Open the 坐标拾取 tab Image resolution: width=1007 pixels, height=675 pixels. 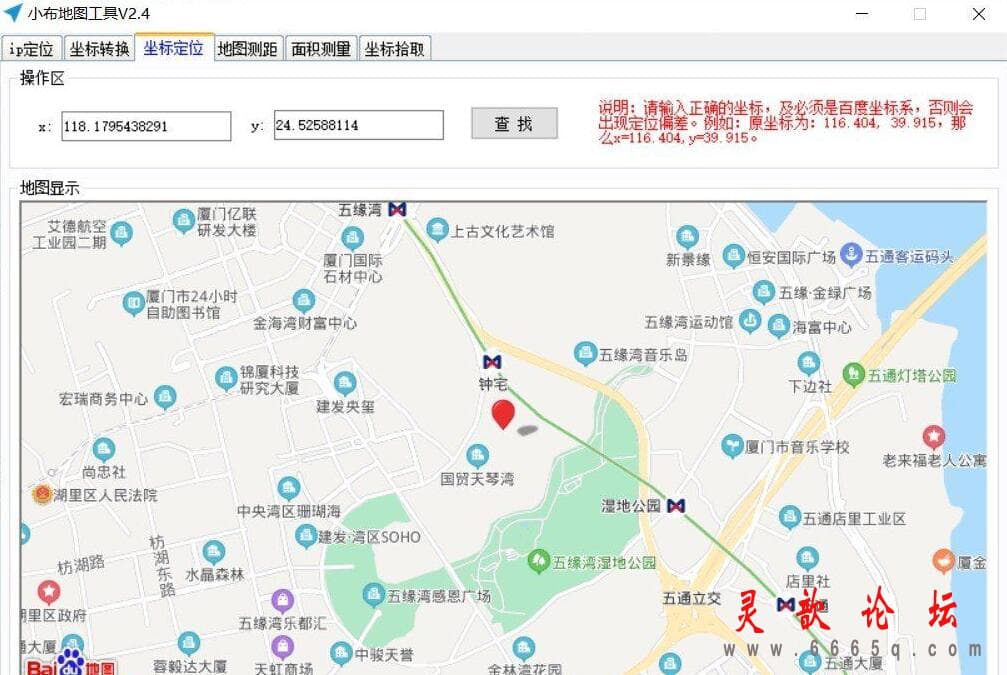coord(394,49)
